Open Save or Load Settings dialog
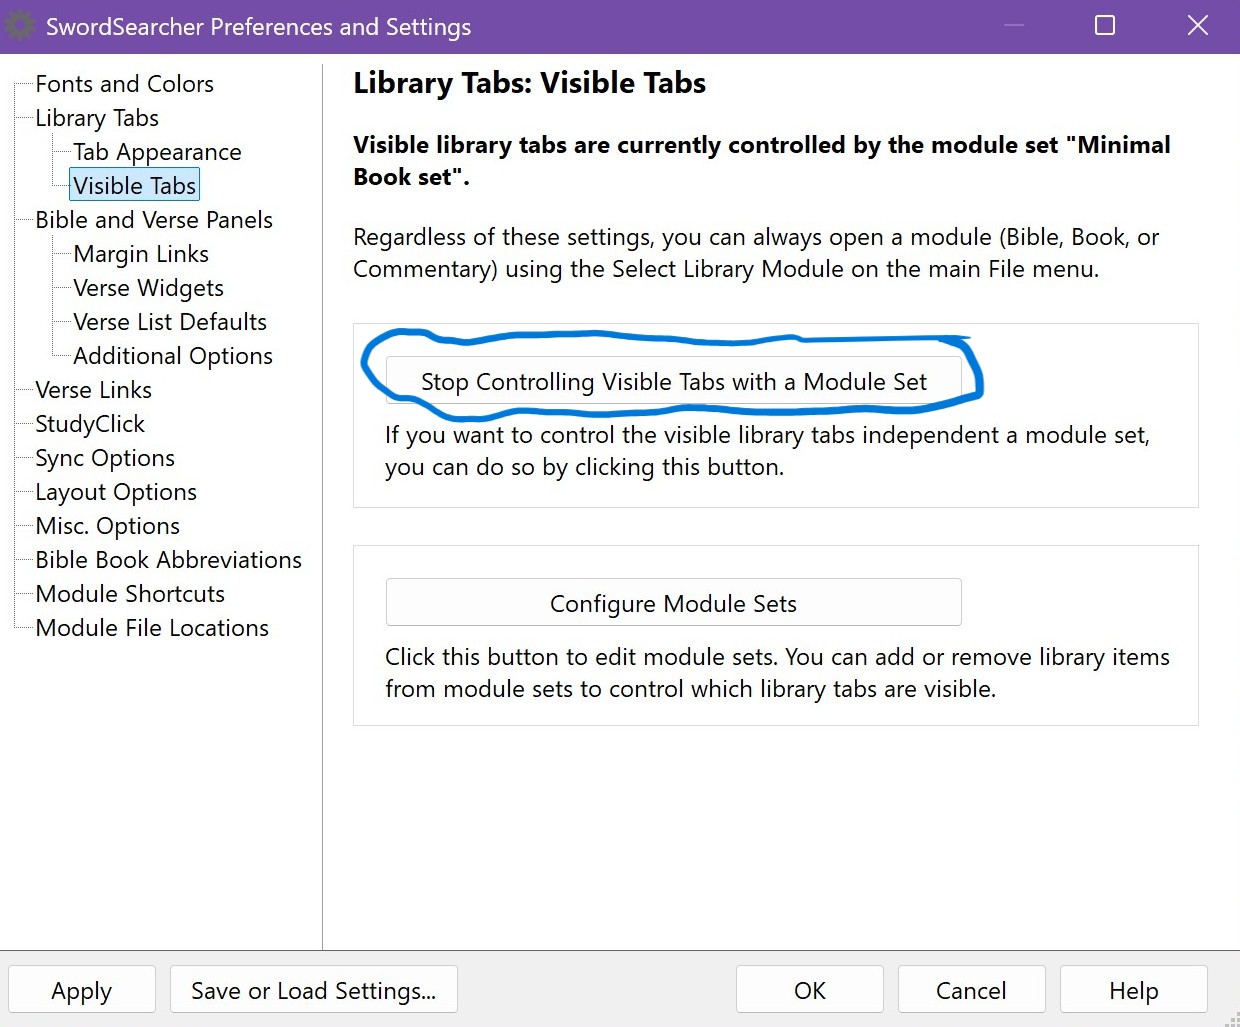This screenshot has width=1240, height=1027. [314, 990]
